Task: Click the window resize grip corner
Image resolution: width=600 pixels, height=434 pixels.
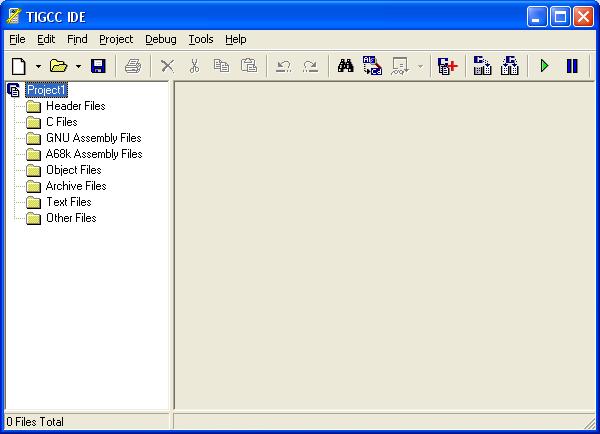Action: 590,423
